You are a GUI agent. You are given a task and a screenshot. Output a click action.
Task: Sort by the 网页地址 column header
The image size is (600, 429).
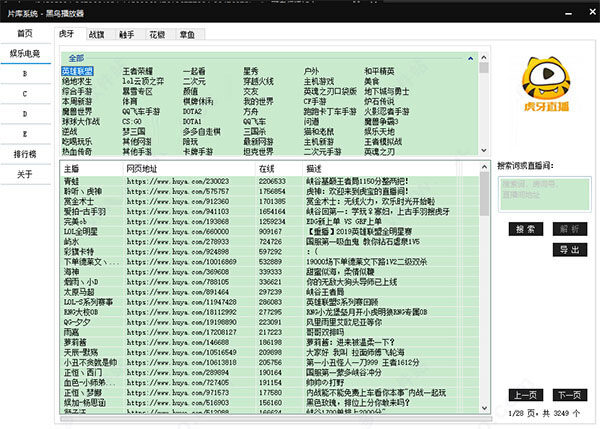point(189,168)
